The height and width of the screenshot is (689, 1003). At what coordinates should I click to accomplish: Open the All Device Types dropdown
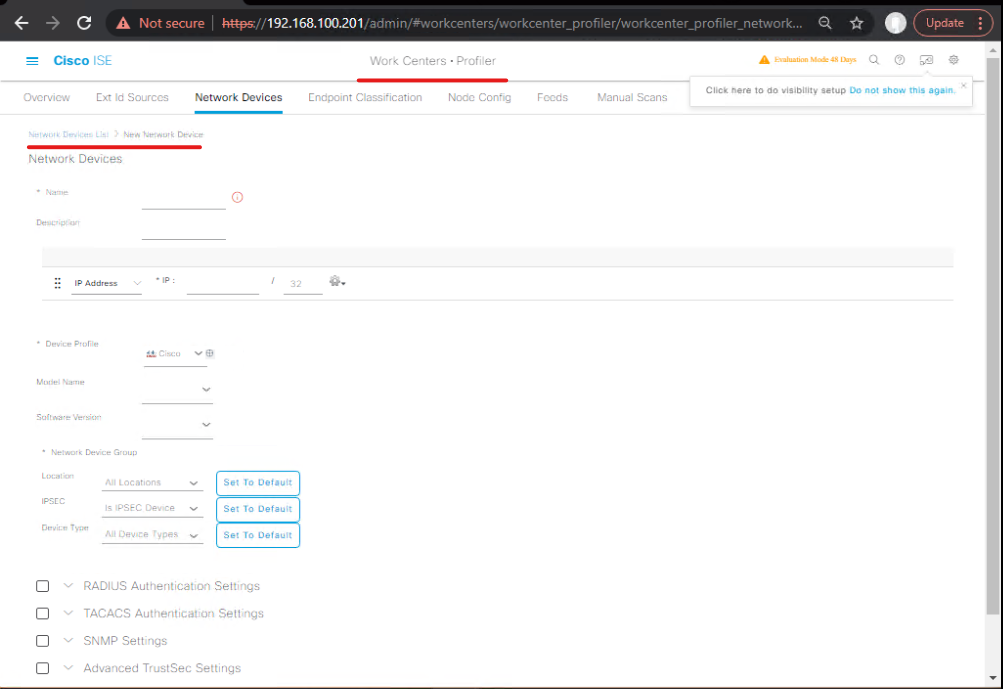tap(152, 535)
